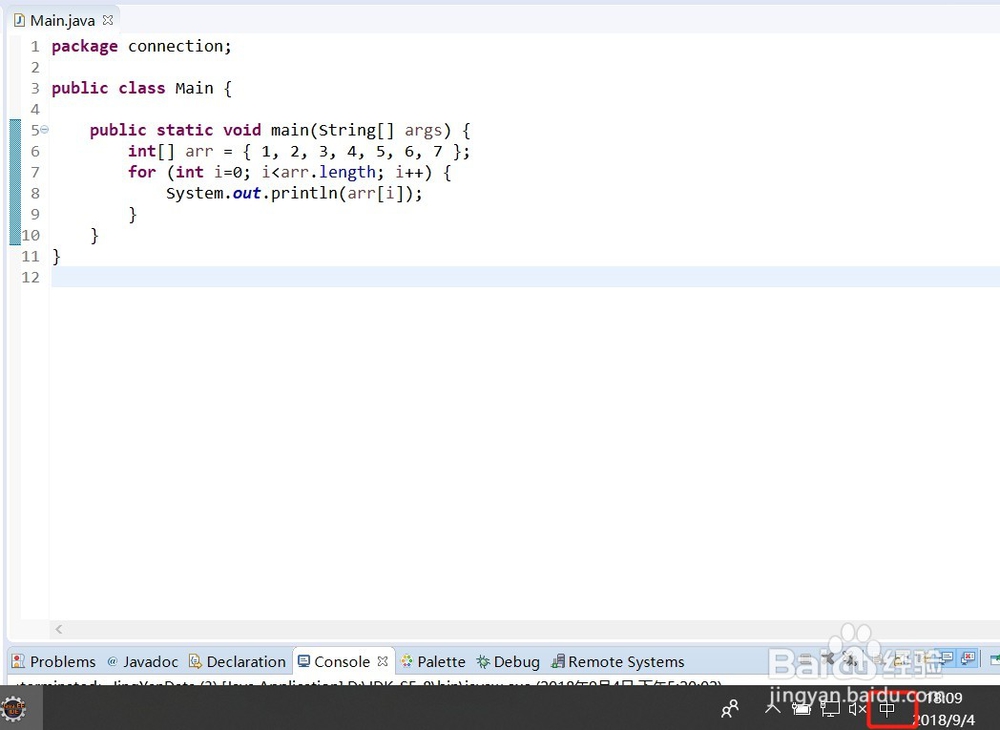
Task: Click the Java file icon on Main.java tab
Action: coord(19,20)
